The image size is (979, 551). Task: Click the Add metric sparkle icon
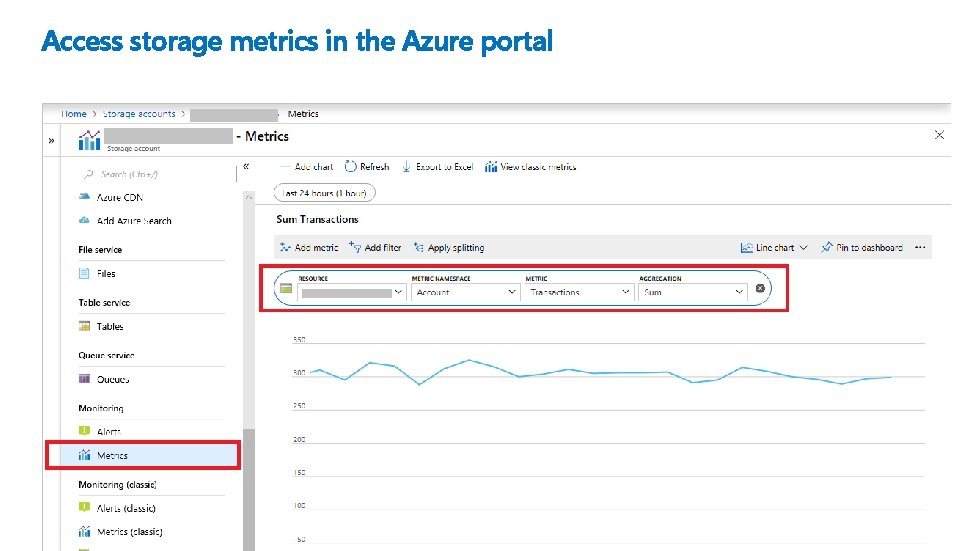click(x=285, y=248)
